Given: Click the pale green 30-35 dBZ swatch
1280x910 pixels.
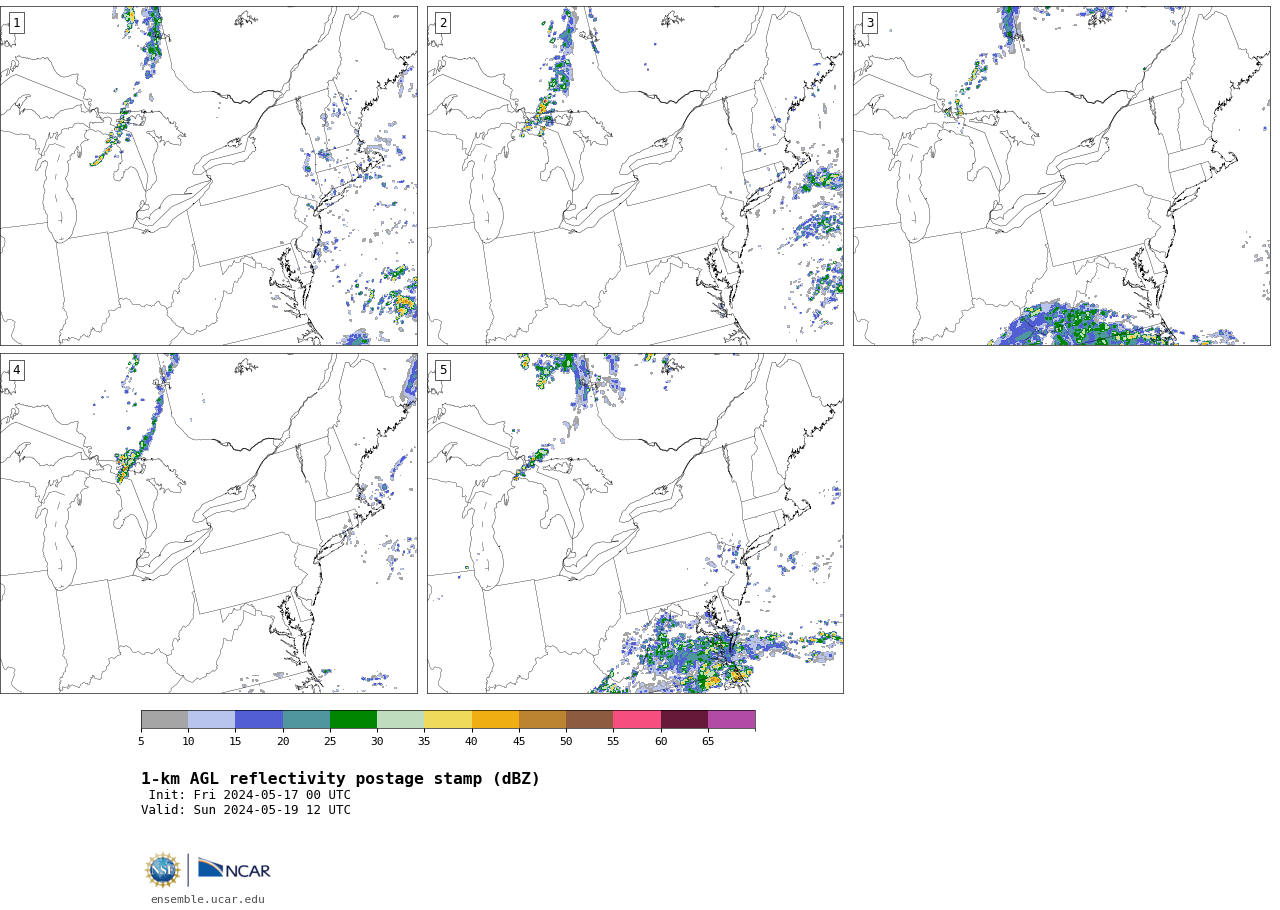Looking at the screenshot, I should tap(400, 720).
